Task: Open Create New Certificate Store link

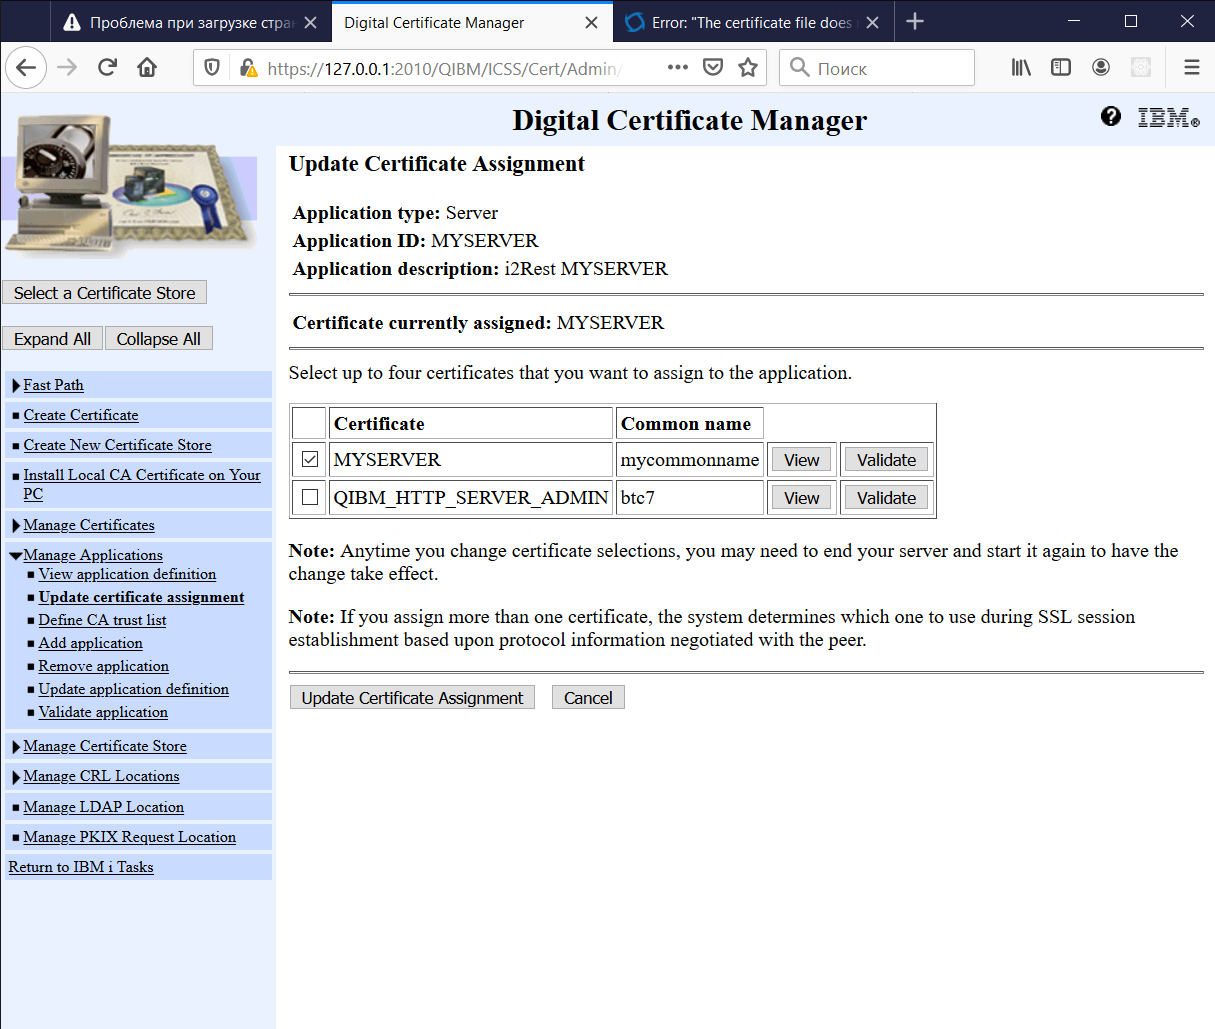Action: 118,445
